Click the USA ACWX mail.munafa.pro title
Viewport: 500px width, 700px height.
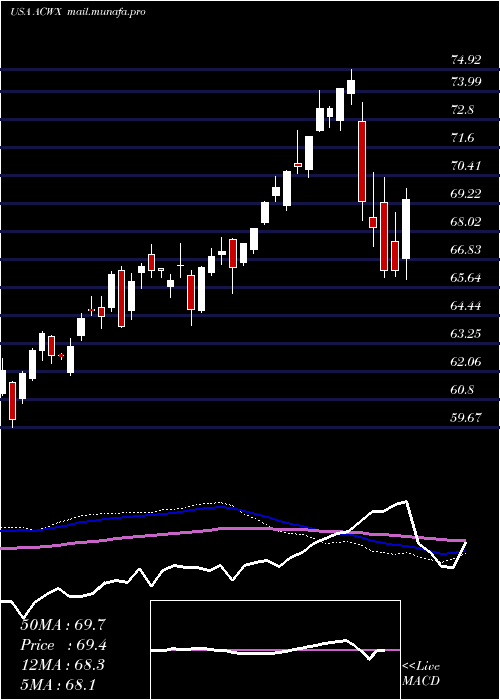tap(78, 12)
